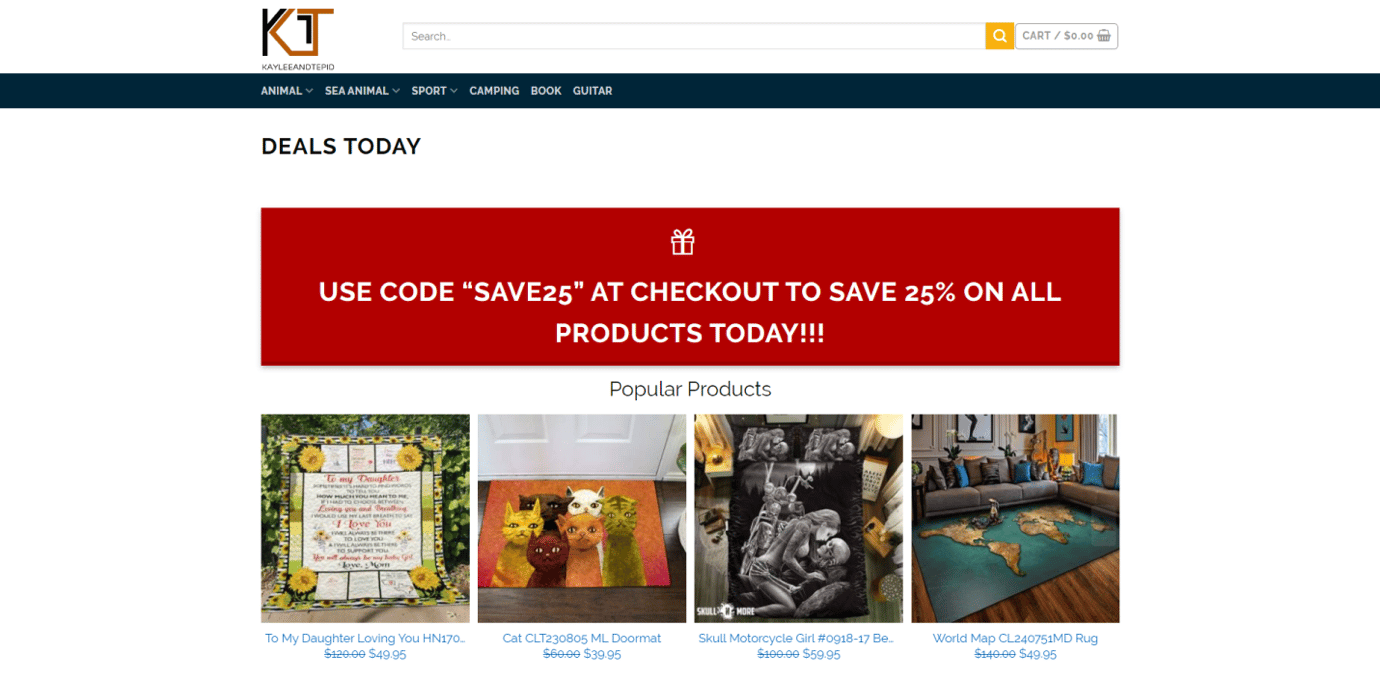Click the search magnifier icon
Viewport: 1380px width, 681px height.
pyautogui.click(x=998, y=35)
